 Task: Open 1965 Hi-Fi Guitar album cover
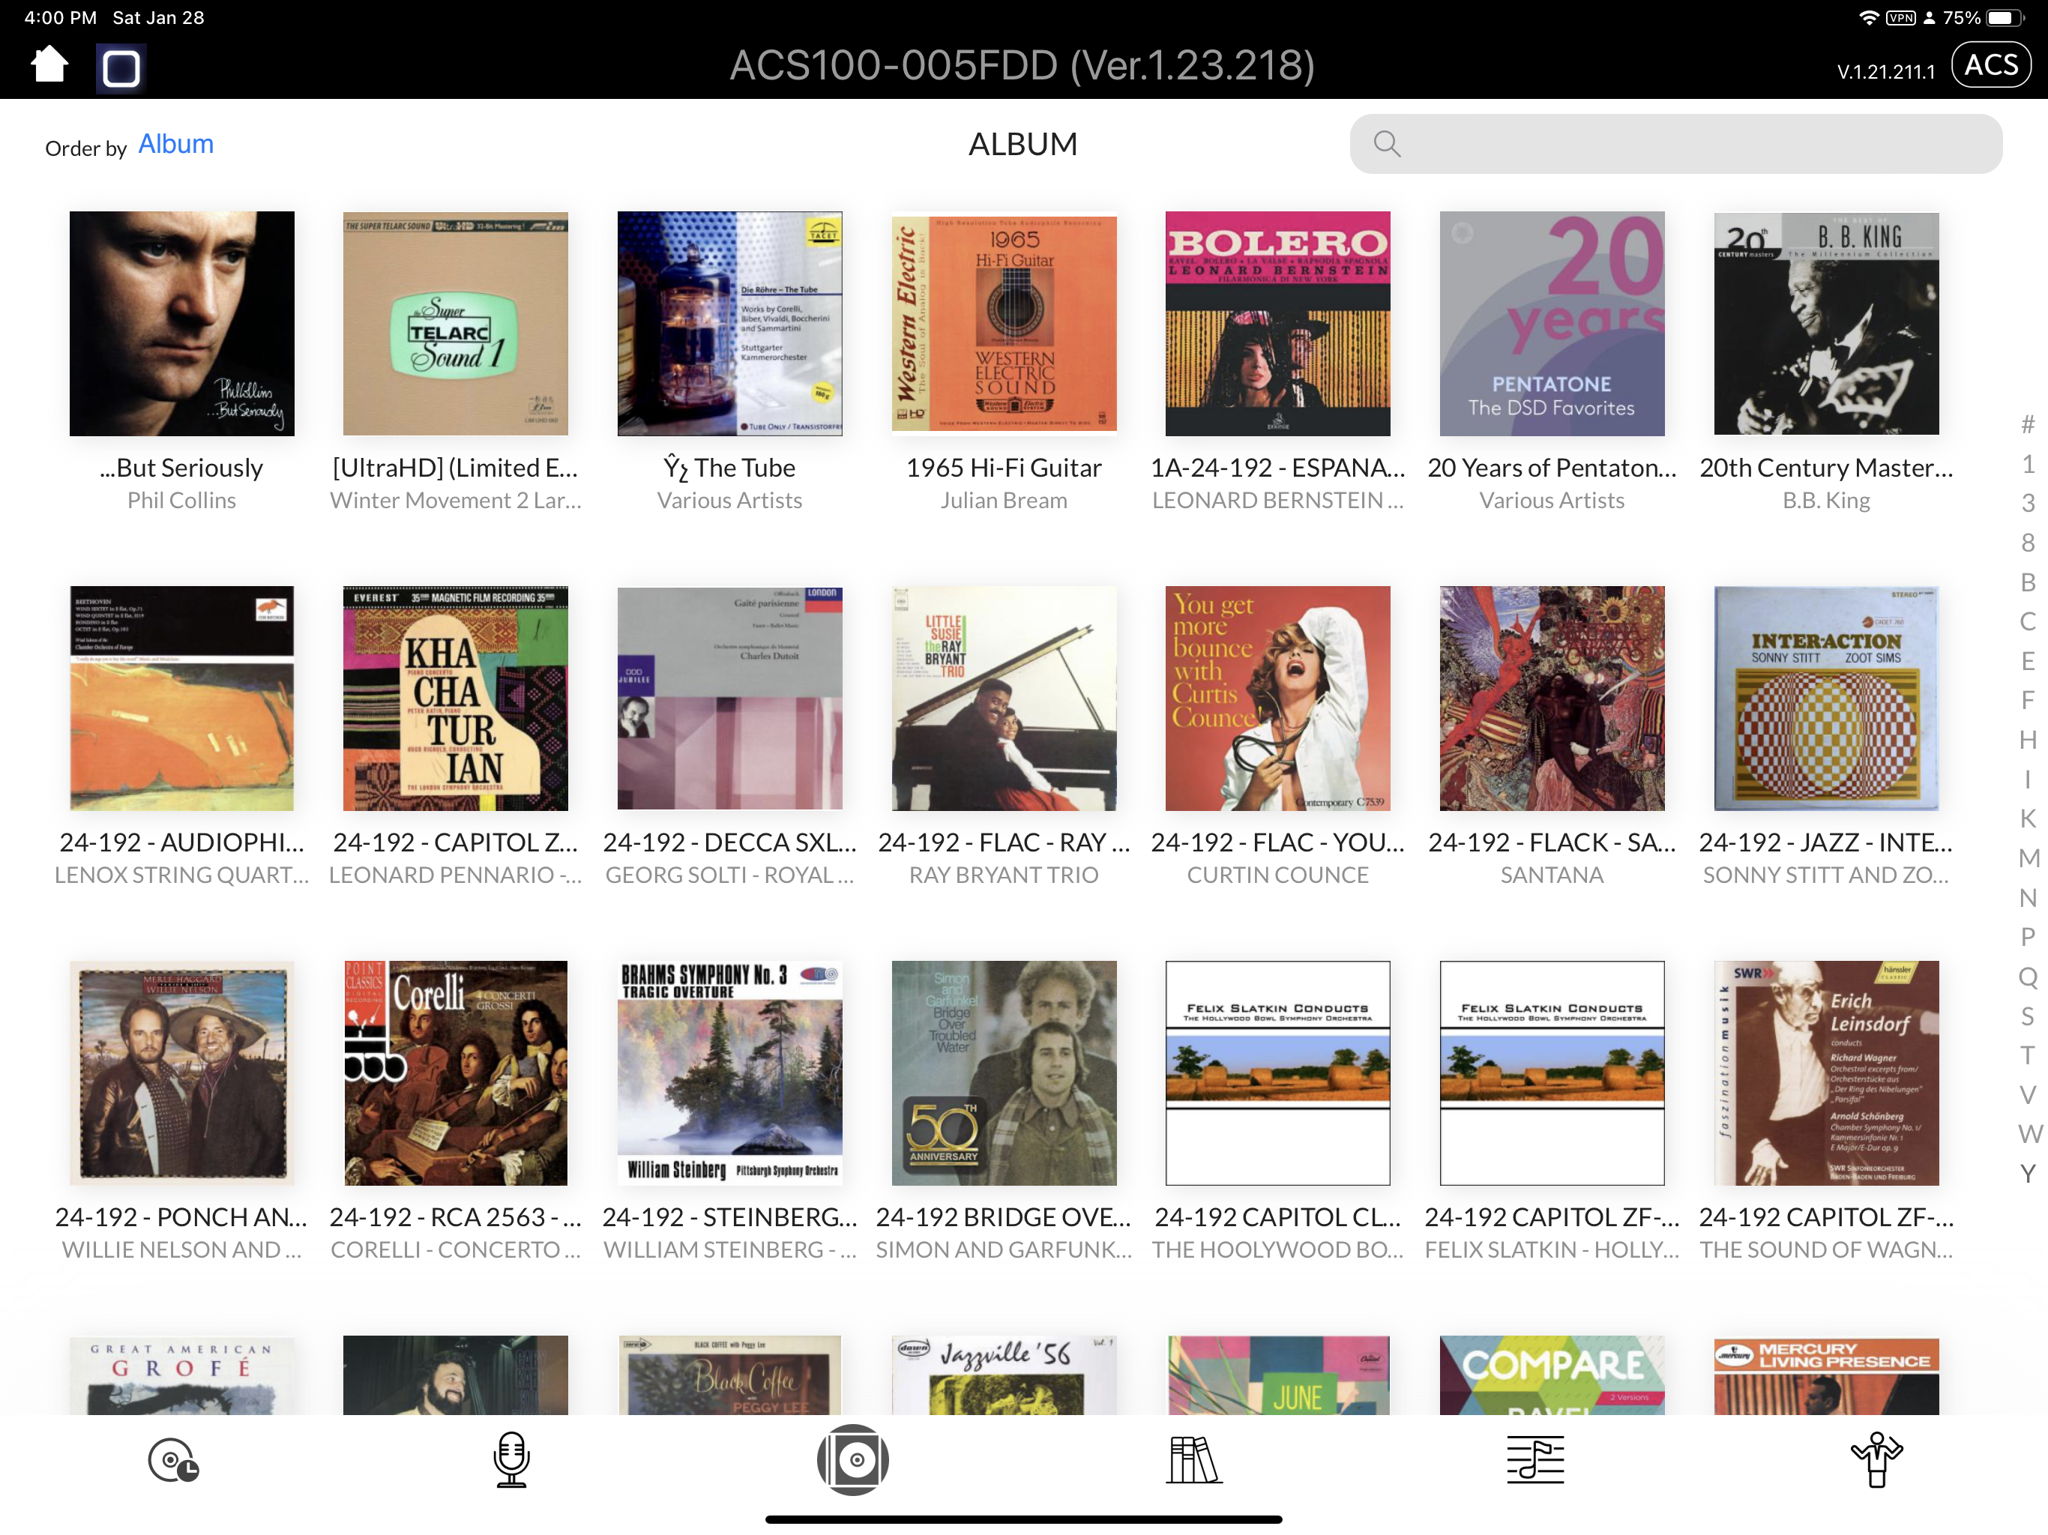tap(1004, 323)
